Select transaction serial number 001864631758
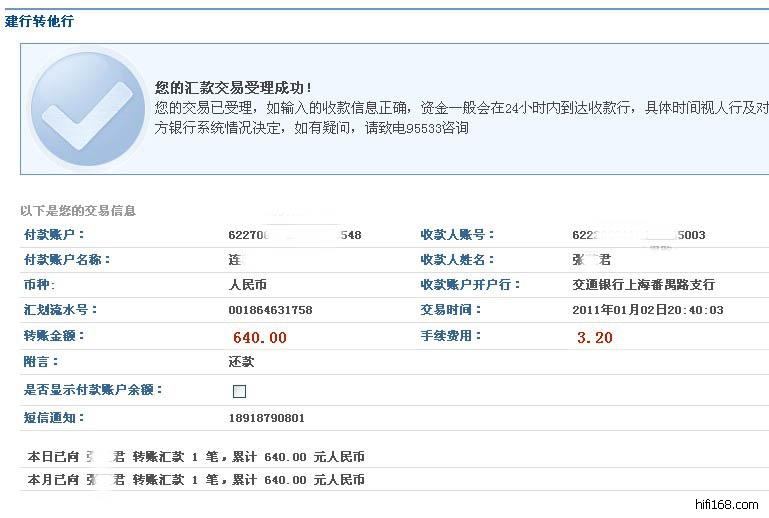Viewport: 769px width, 518px height. coord(270,310)
